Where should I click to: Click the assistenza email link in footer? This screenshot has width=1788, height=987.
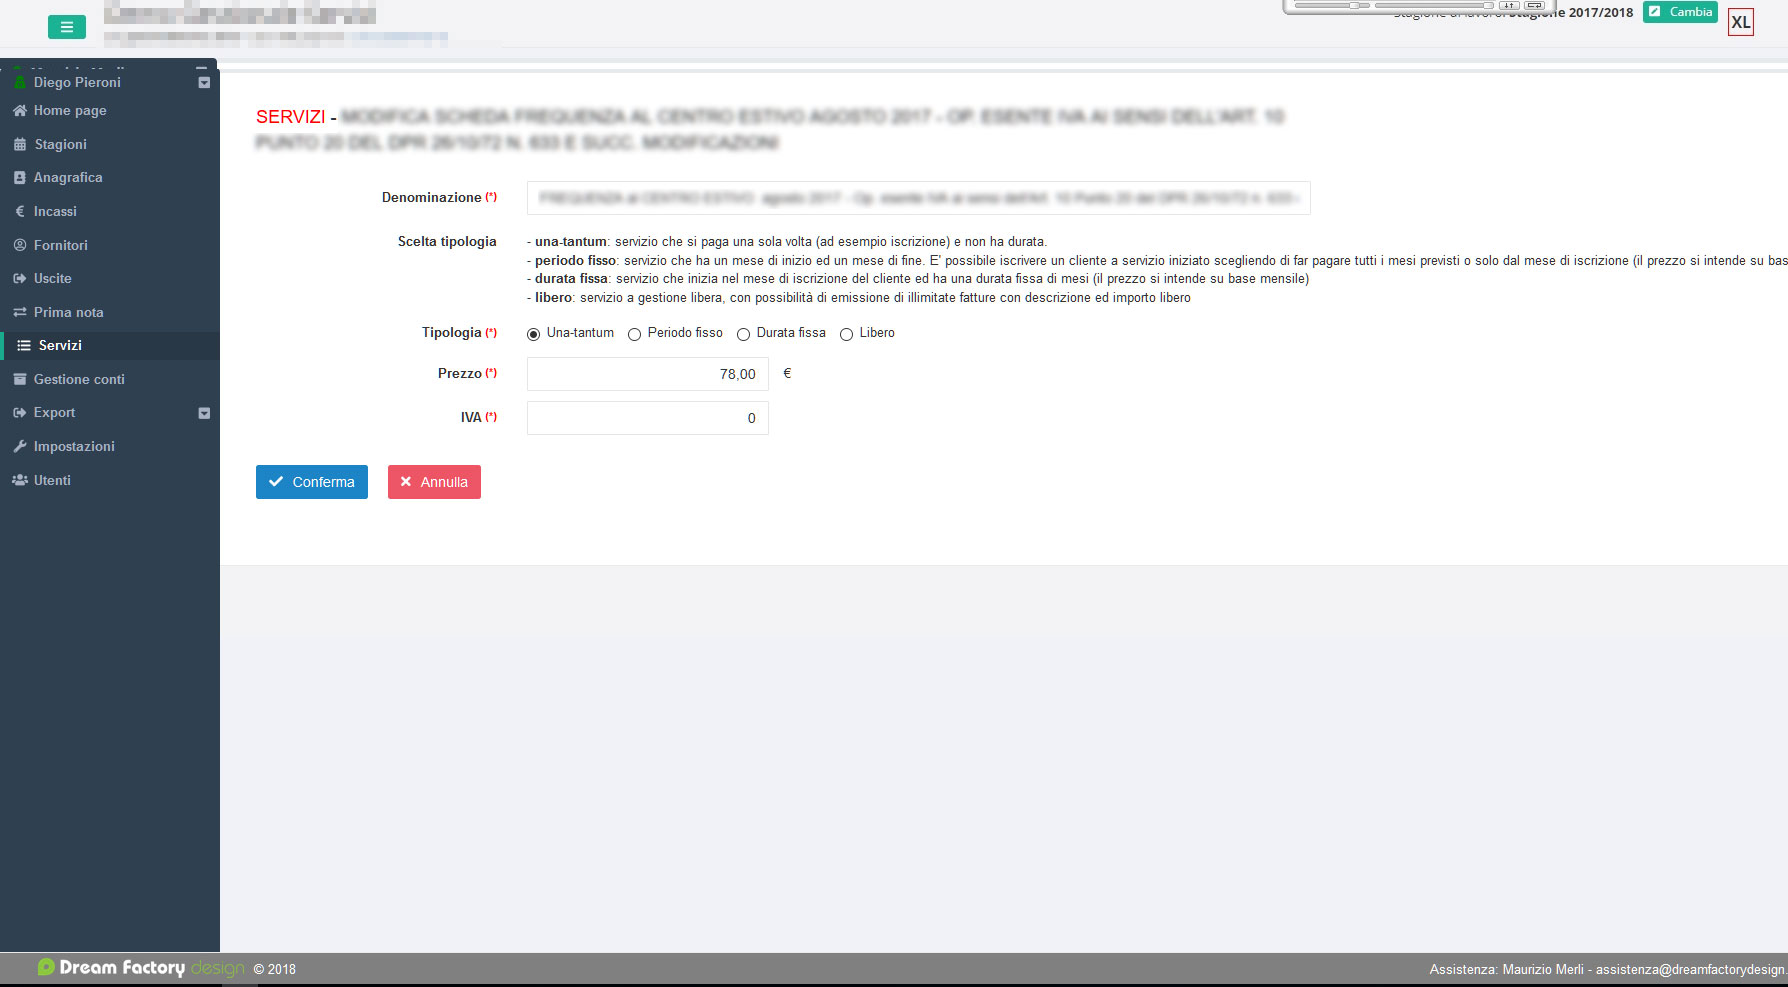1691,969
